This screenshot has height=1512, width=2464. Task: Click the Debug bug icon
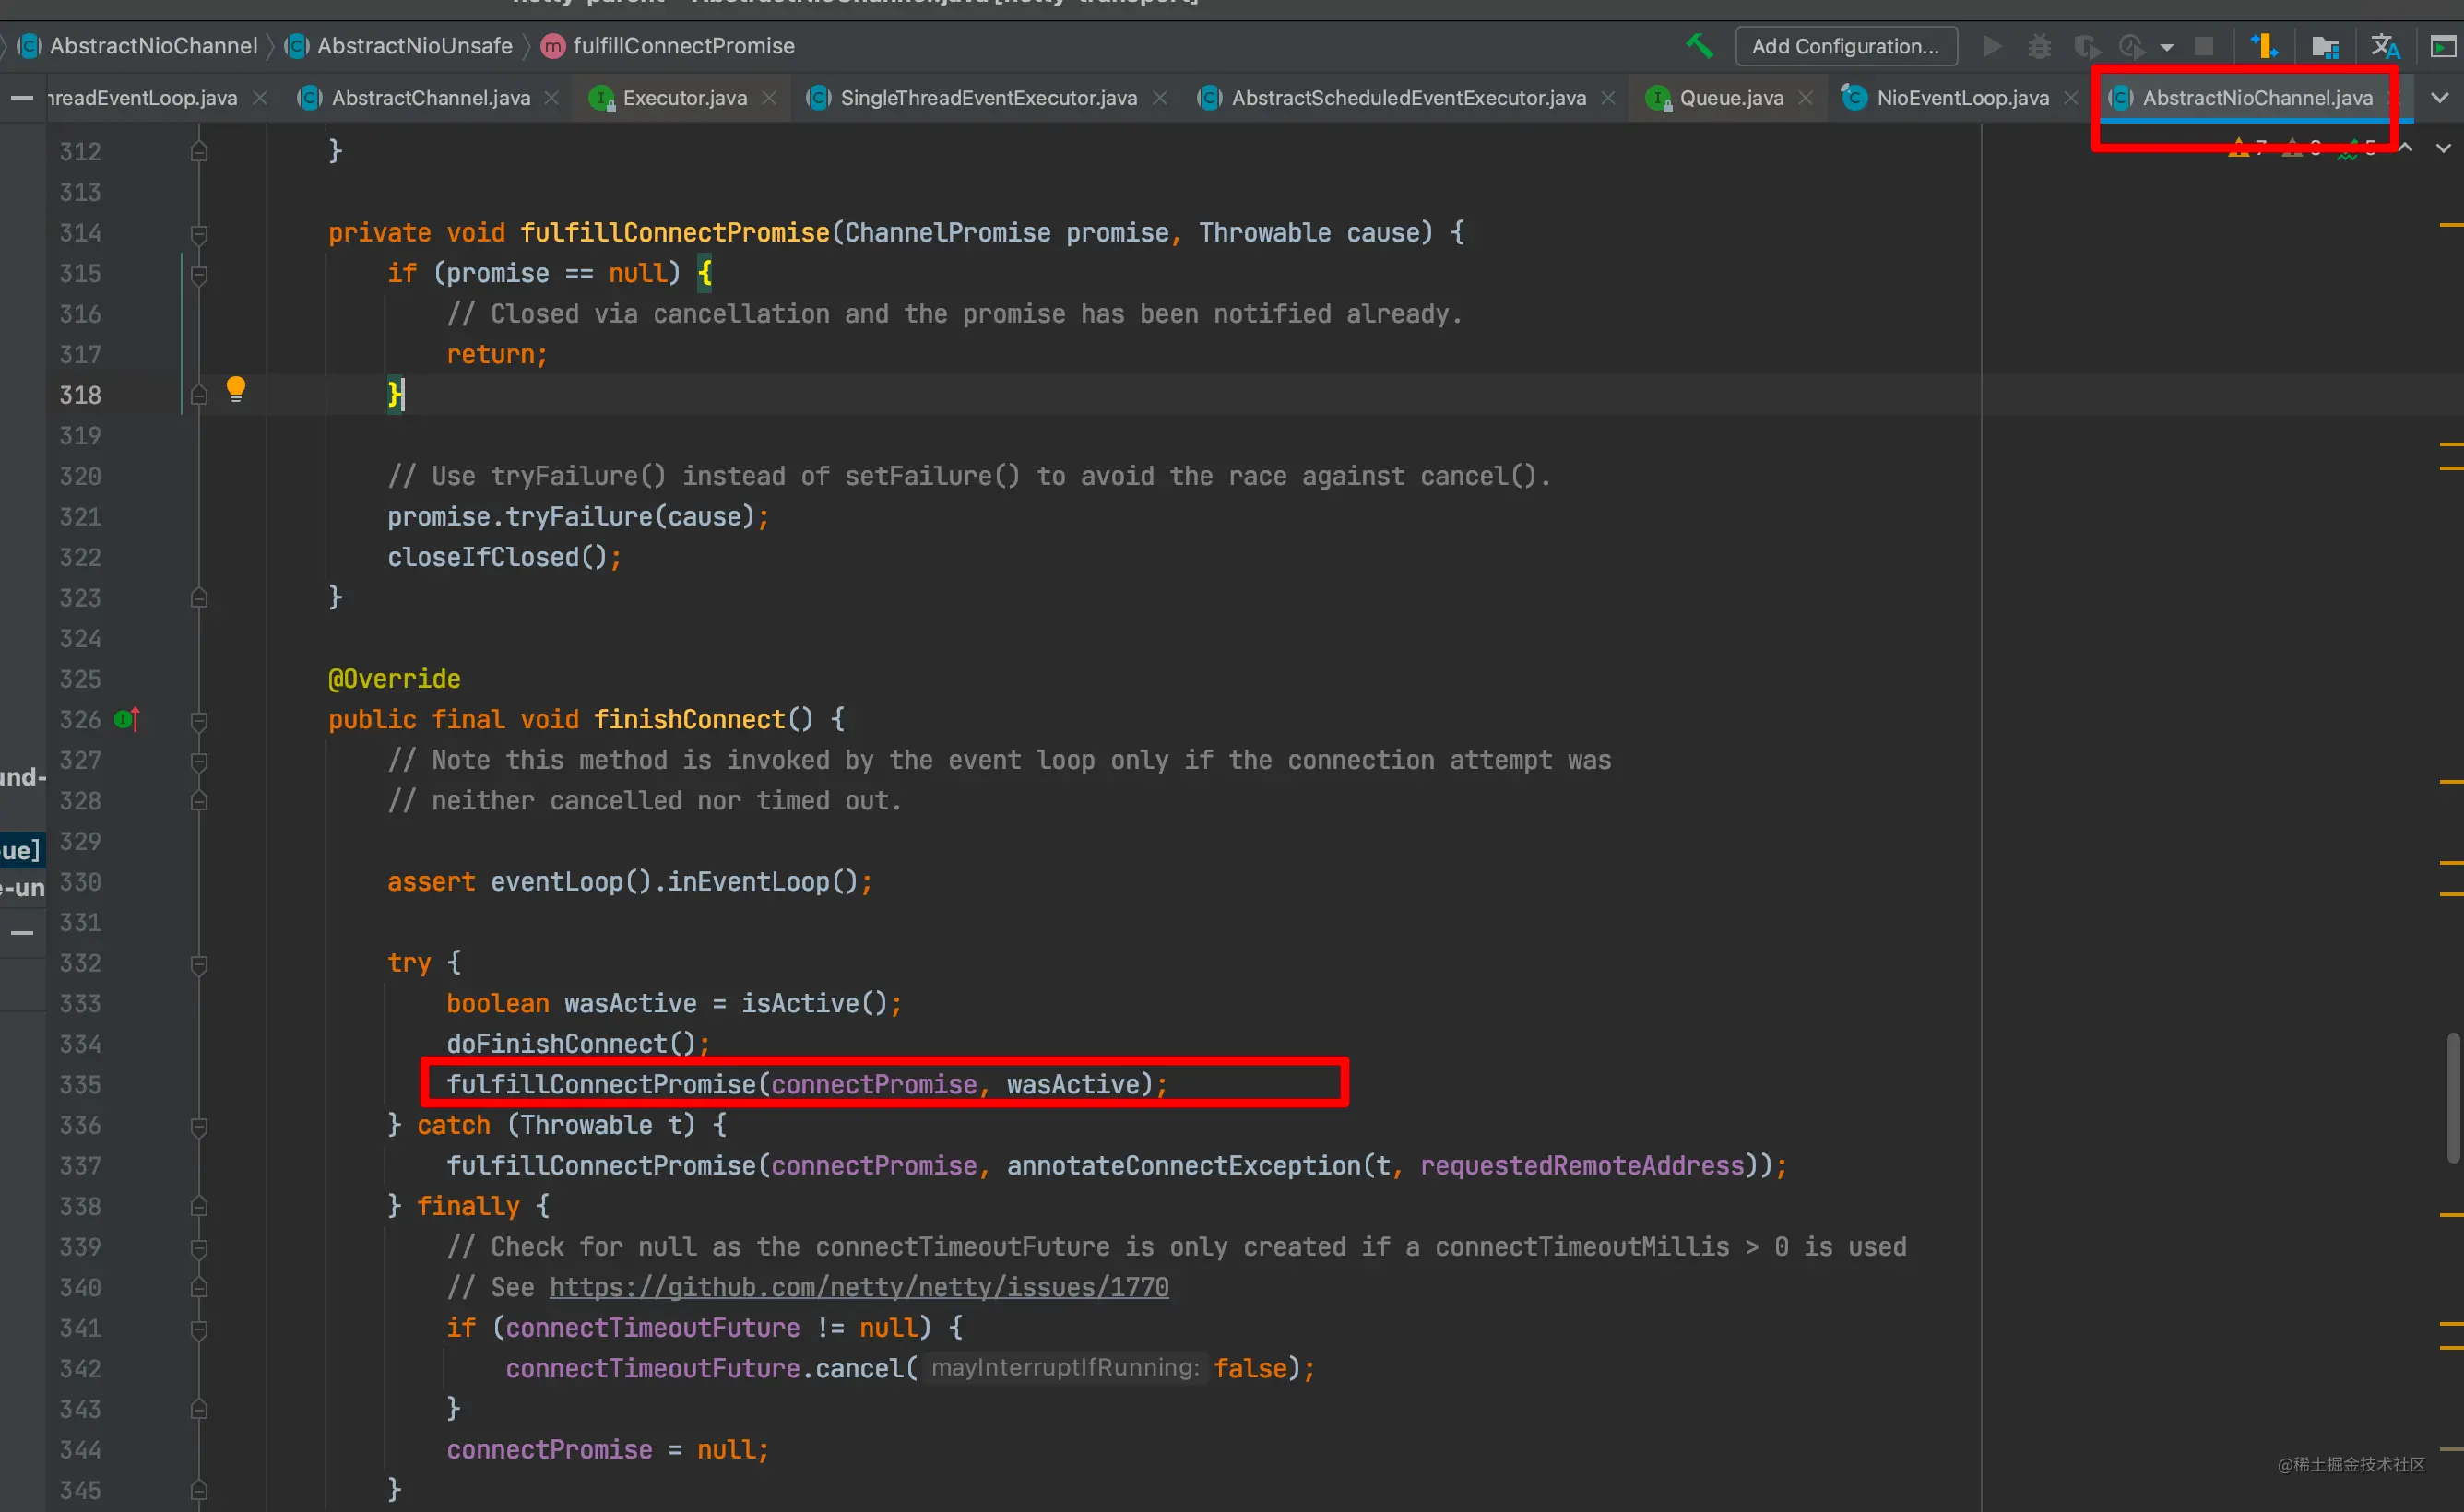pos(2039,46)
